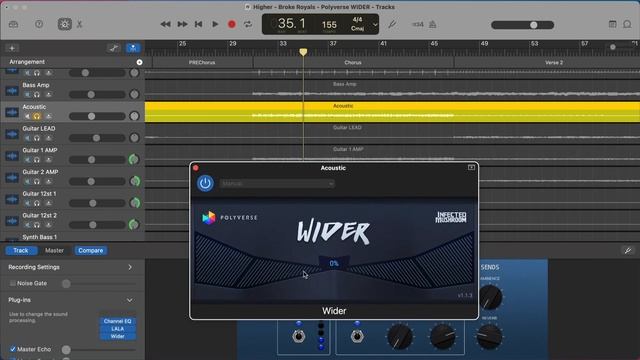Open the LALA plug-in slot
Screen dimensions: 640x360
[x=118, y=329]
